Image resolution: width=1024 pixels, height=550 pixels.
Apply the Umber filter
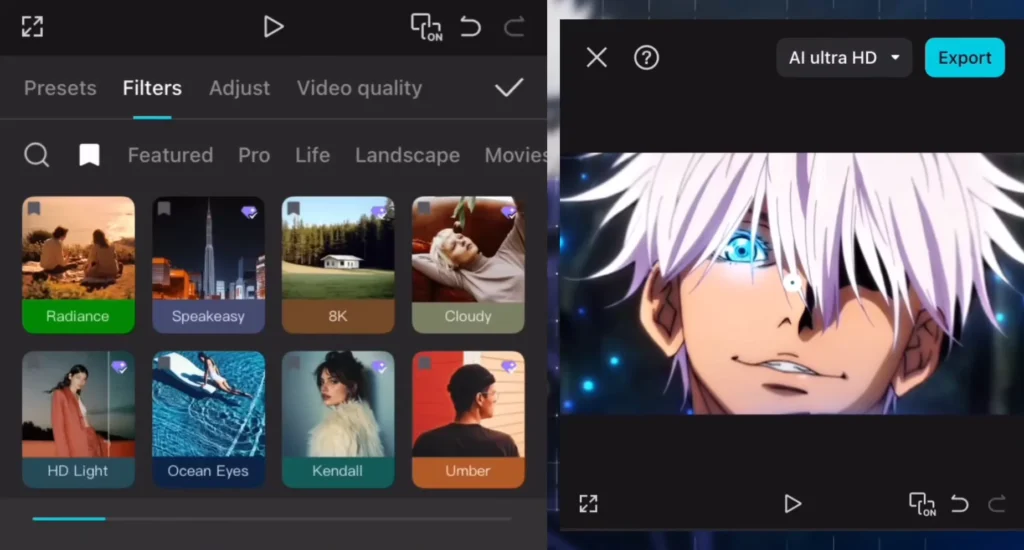point(468,420)
